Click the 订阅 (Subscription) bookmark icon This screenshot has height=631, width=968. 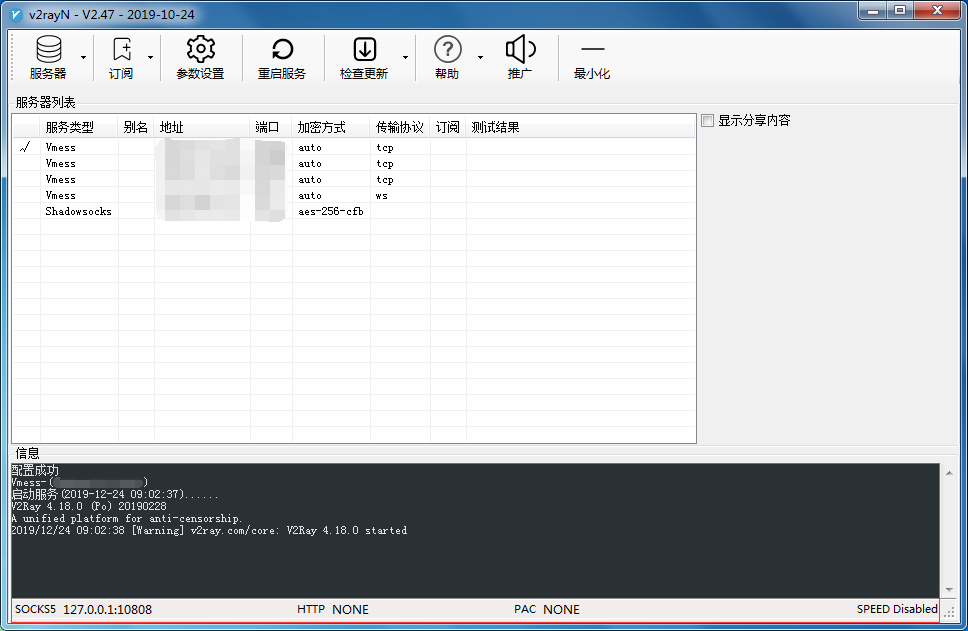click(122, 49)
